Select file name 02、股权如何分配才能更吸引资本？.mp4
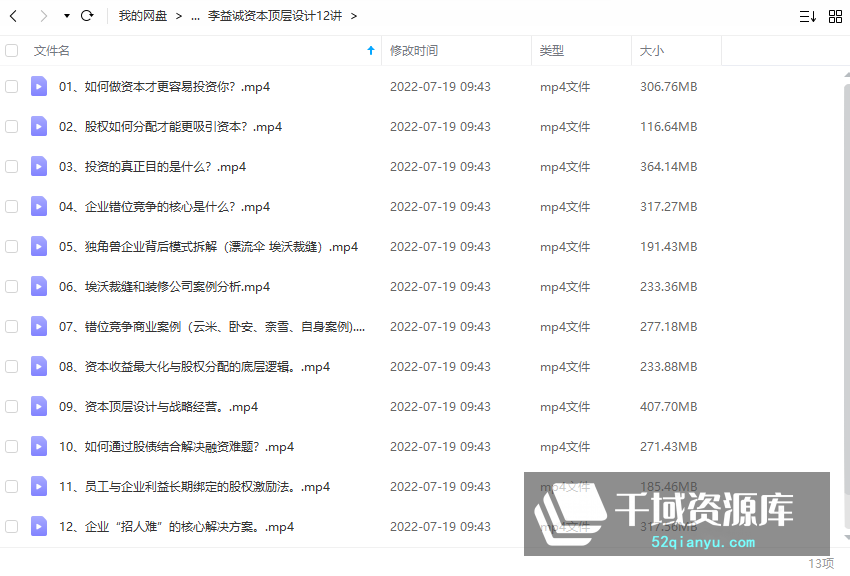850x576 pixels. coord(170,127)
